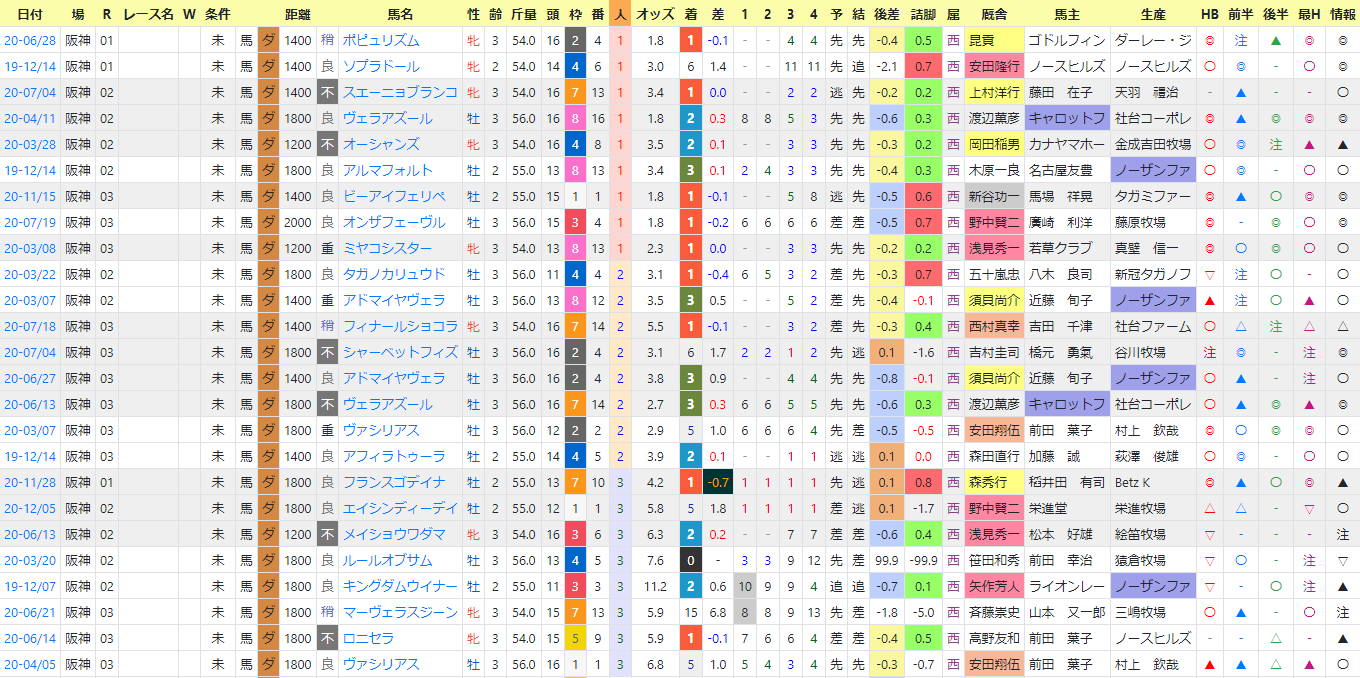
Task: Select owner cell 若草クラブ
Action: pos(1067,248)
